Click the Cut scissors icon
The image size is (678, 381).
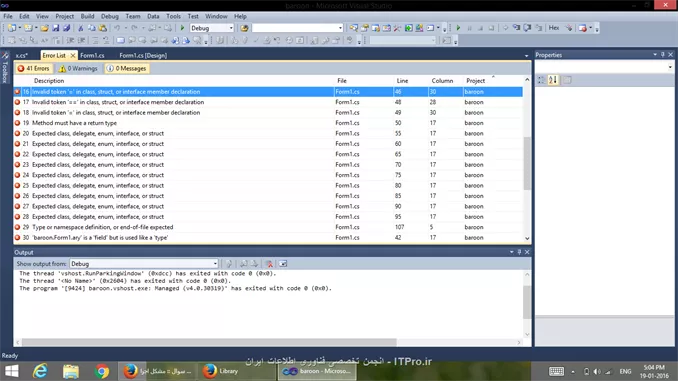tap(80, 28)
